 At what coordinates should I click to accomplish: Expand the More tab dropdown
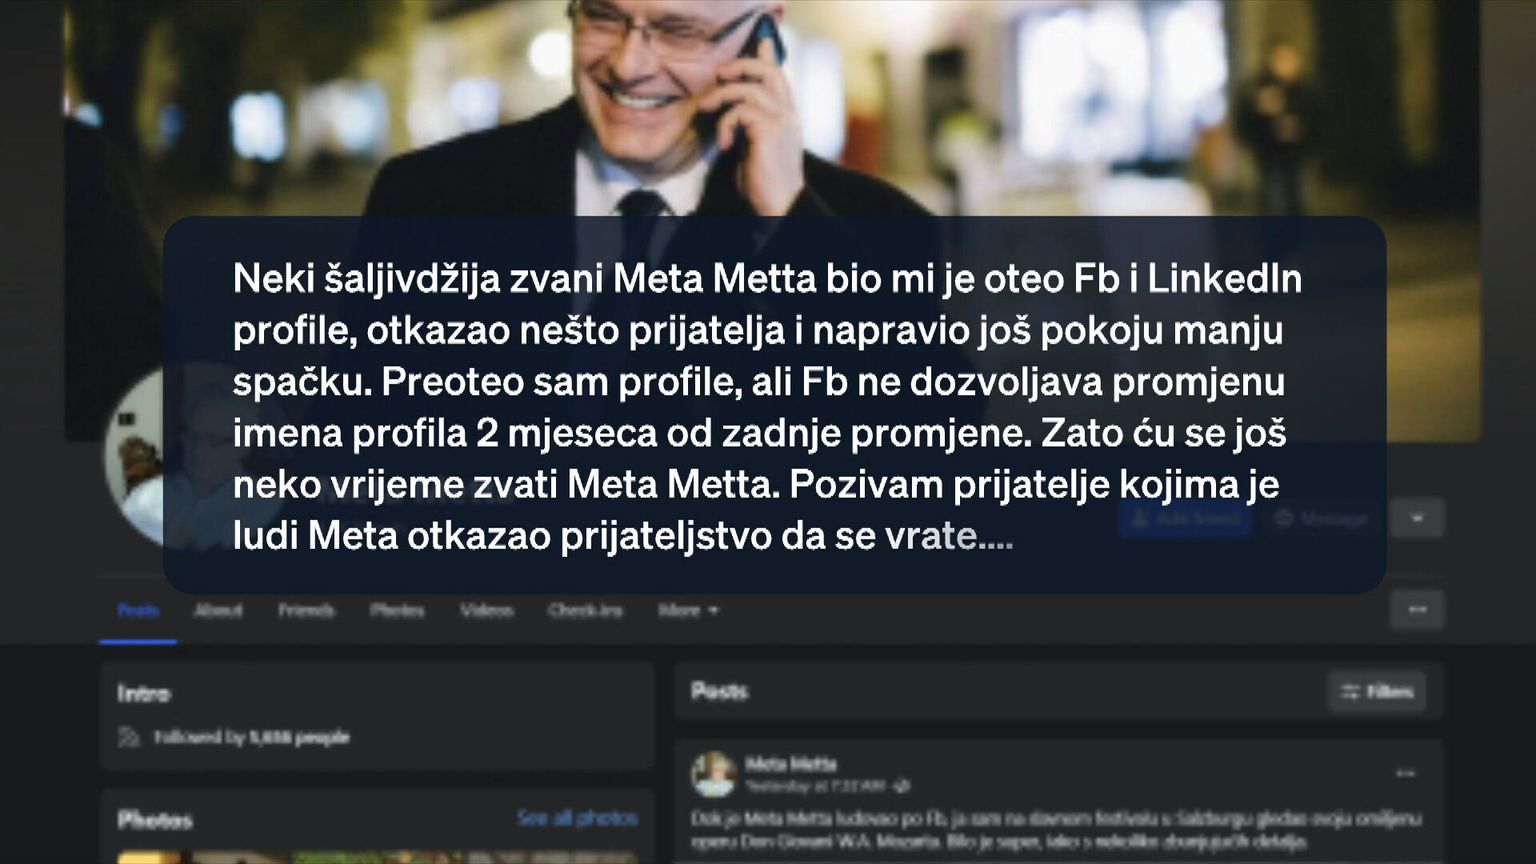688,610
